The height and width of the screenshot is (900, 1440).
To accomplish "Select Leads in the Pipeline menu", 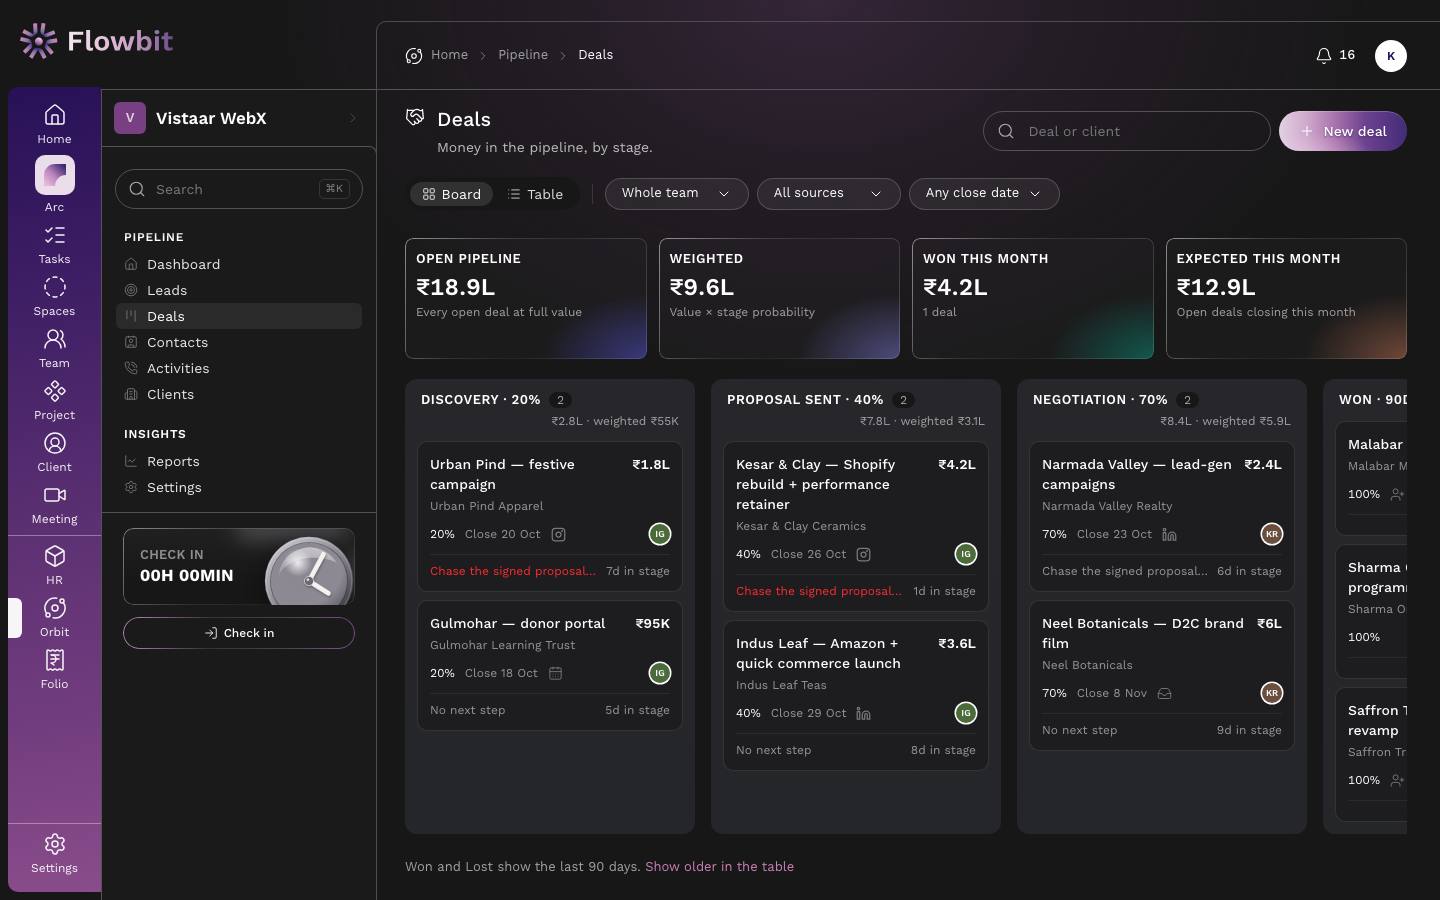I will [239, 290].
